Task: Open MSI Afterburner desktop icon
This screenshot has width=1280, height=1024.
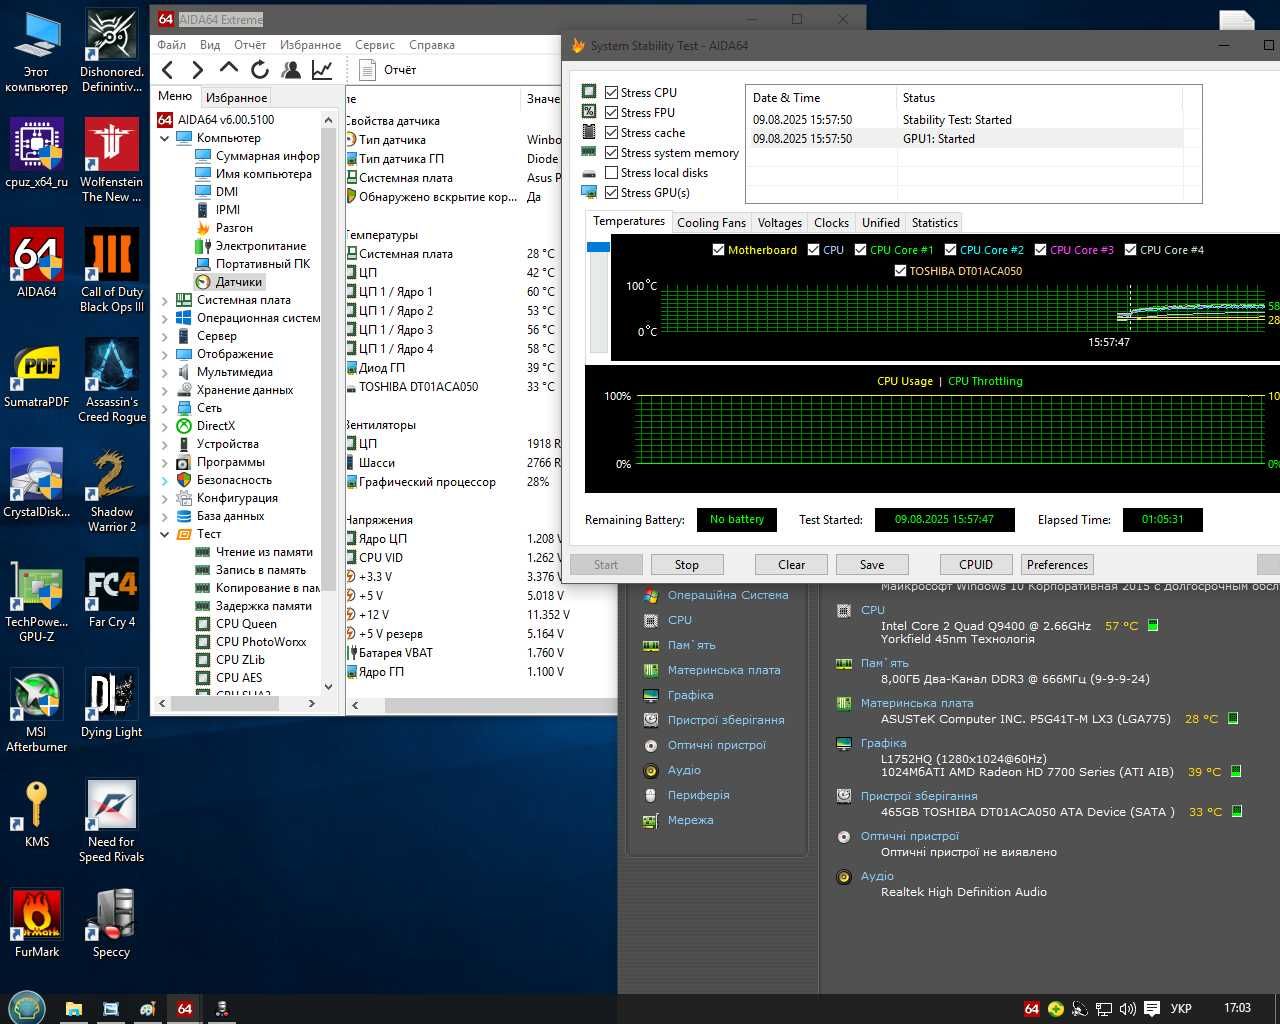Action: (37, 711)
